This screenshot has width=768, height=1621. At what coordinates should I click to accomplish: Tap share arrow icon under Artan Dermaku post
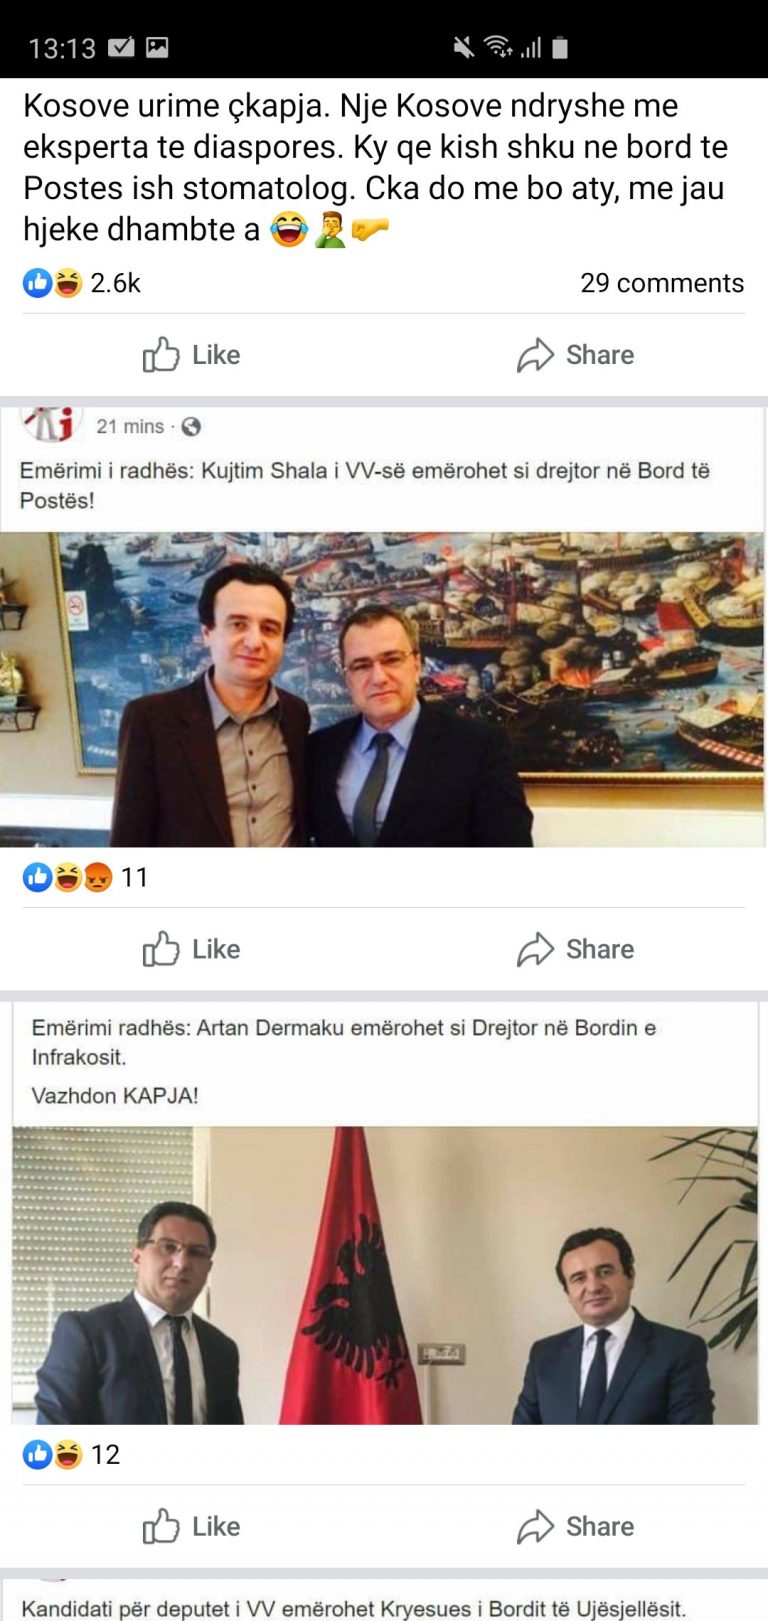point(535,1527)
